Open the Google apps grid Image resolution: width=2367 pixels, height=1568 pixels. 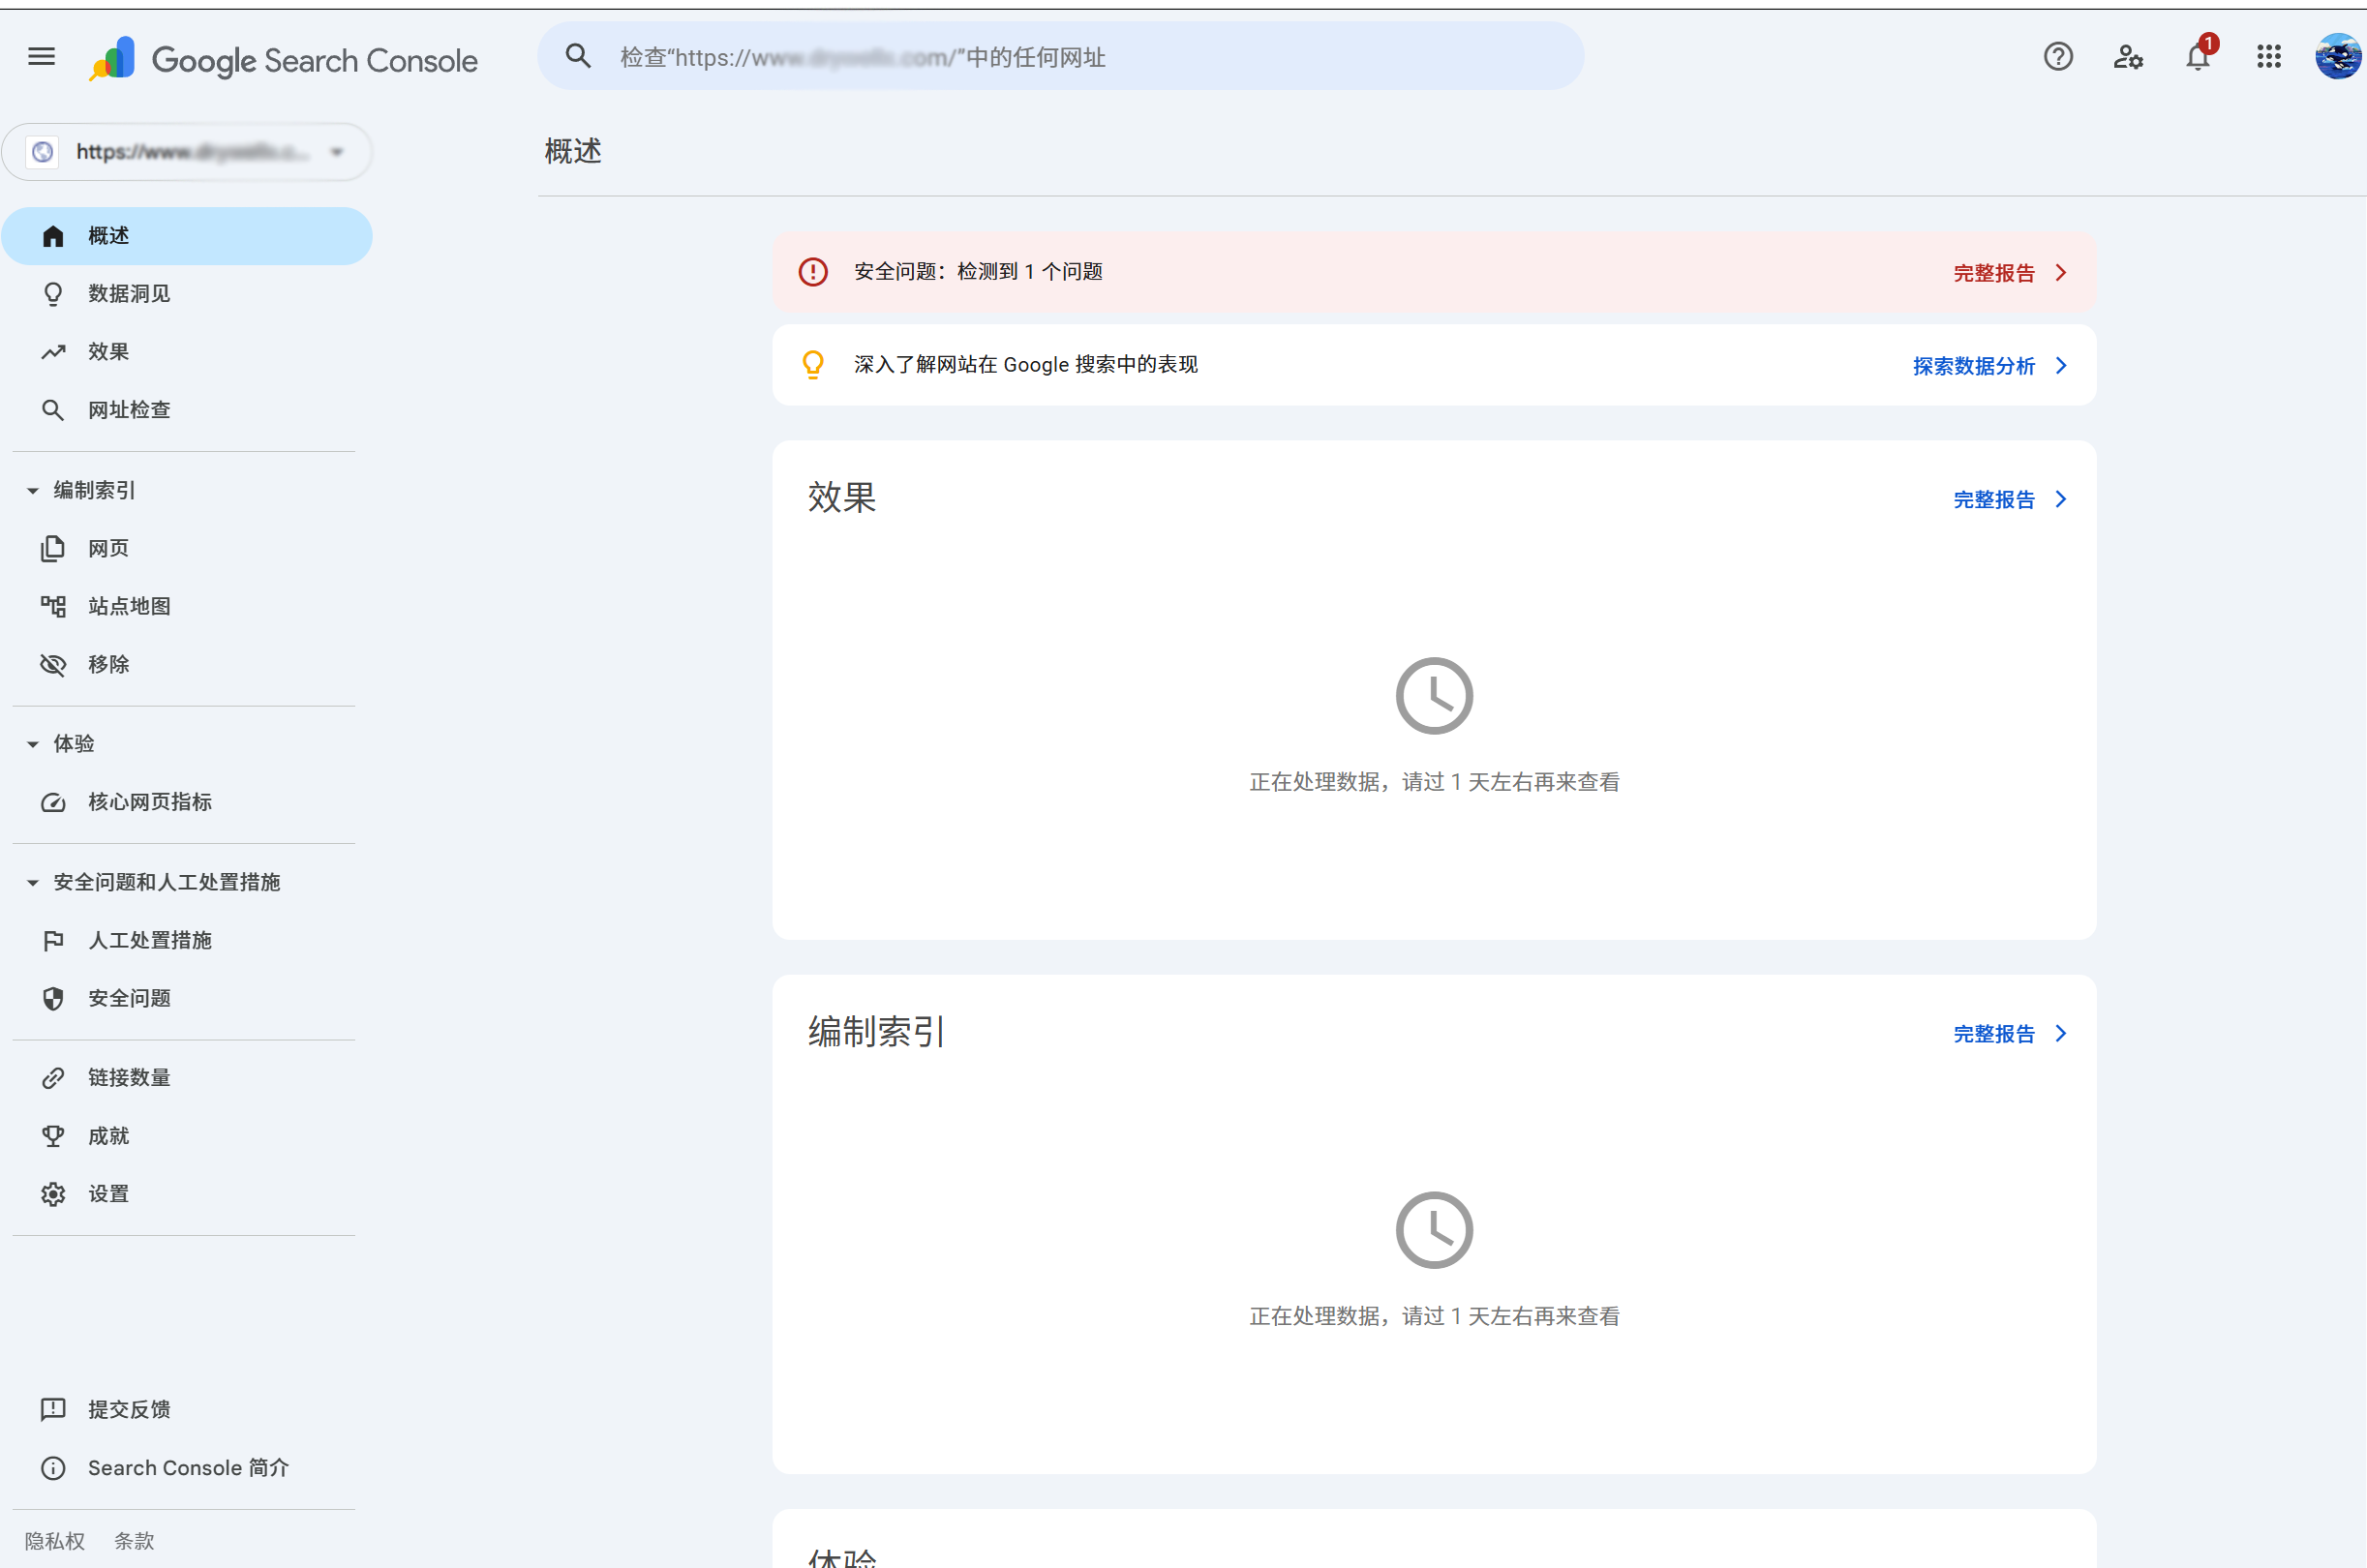click(x=2268, y=57)
